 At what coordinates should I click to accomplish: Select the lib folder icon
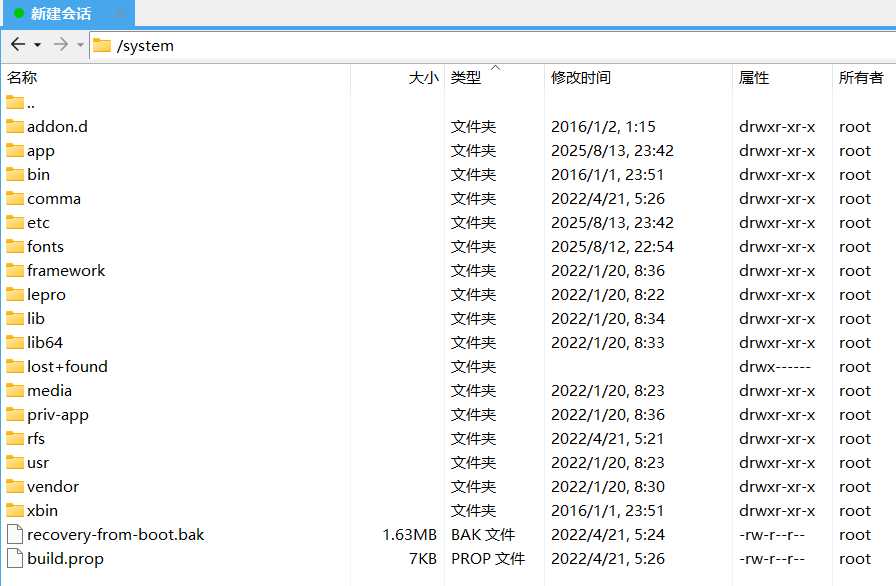click(15, 318)
